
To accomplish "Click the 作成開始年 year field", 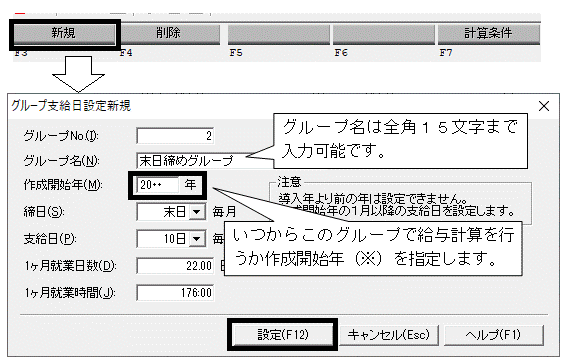I will tap(158, 185).
